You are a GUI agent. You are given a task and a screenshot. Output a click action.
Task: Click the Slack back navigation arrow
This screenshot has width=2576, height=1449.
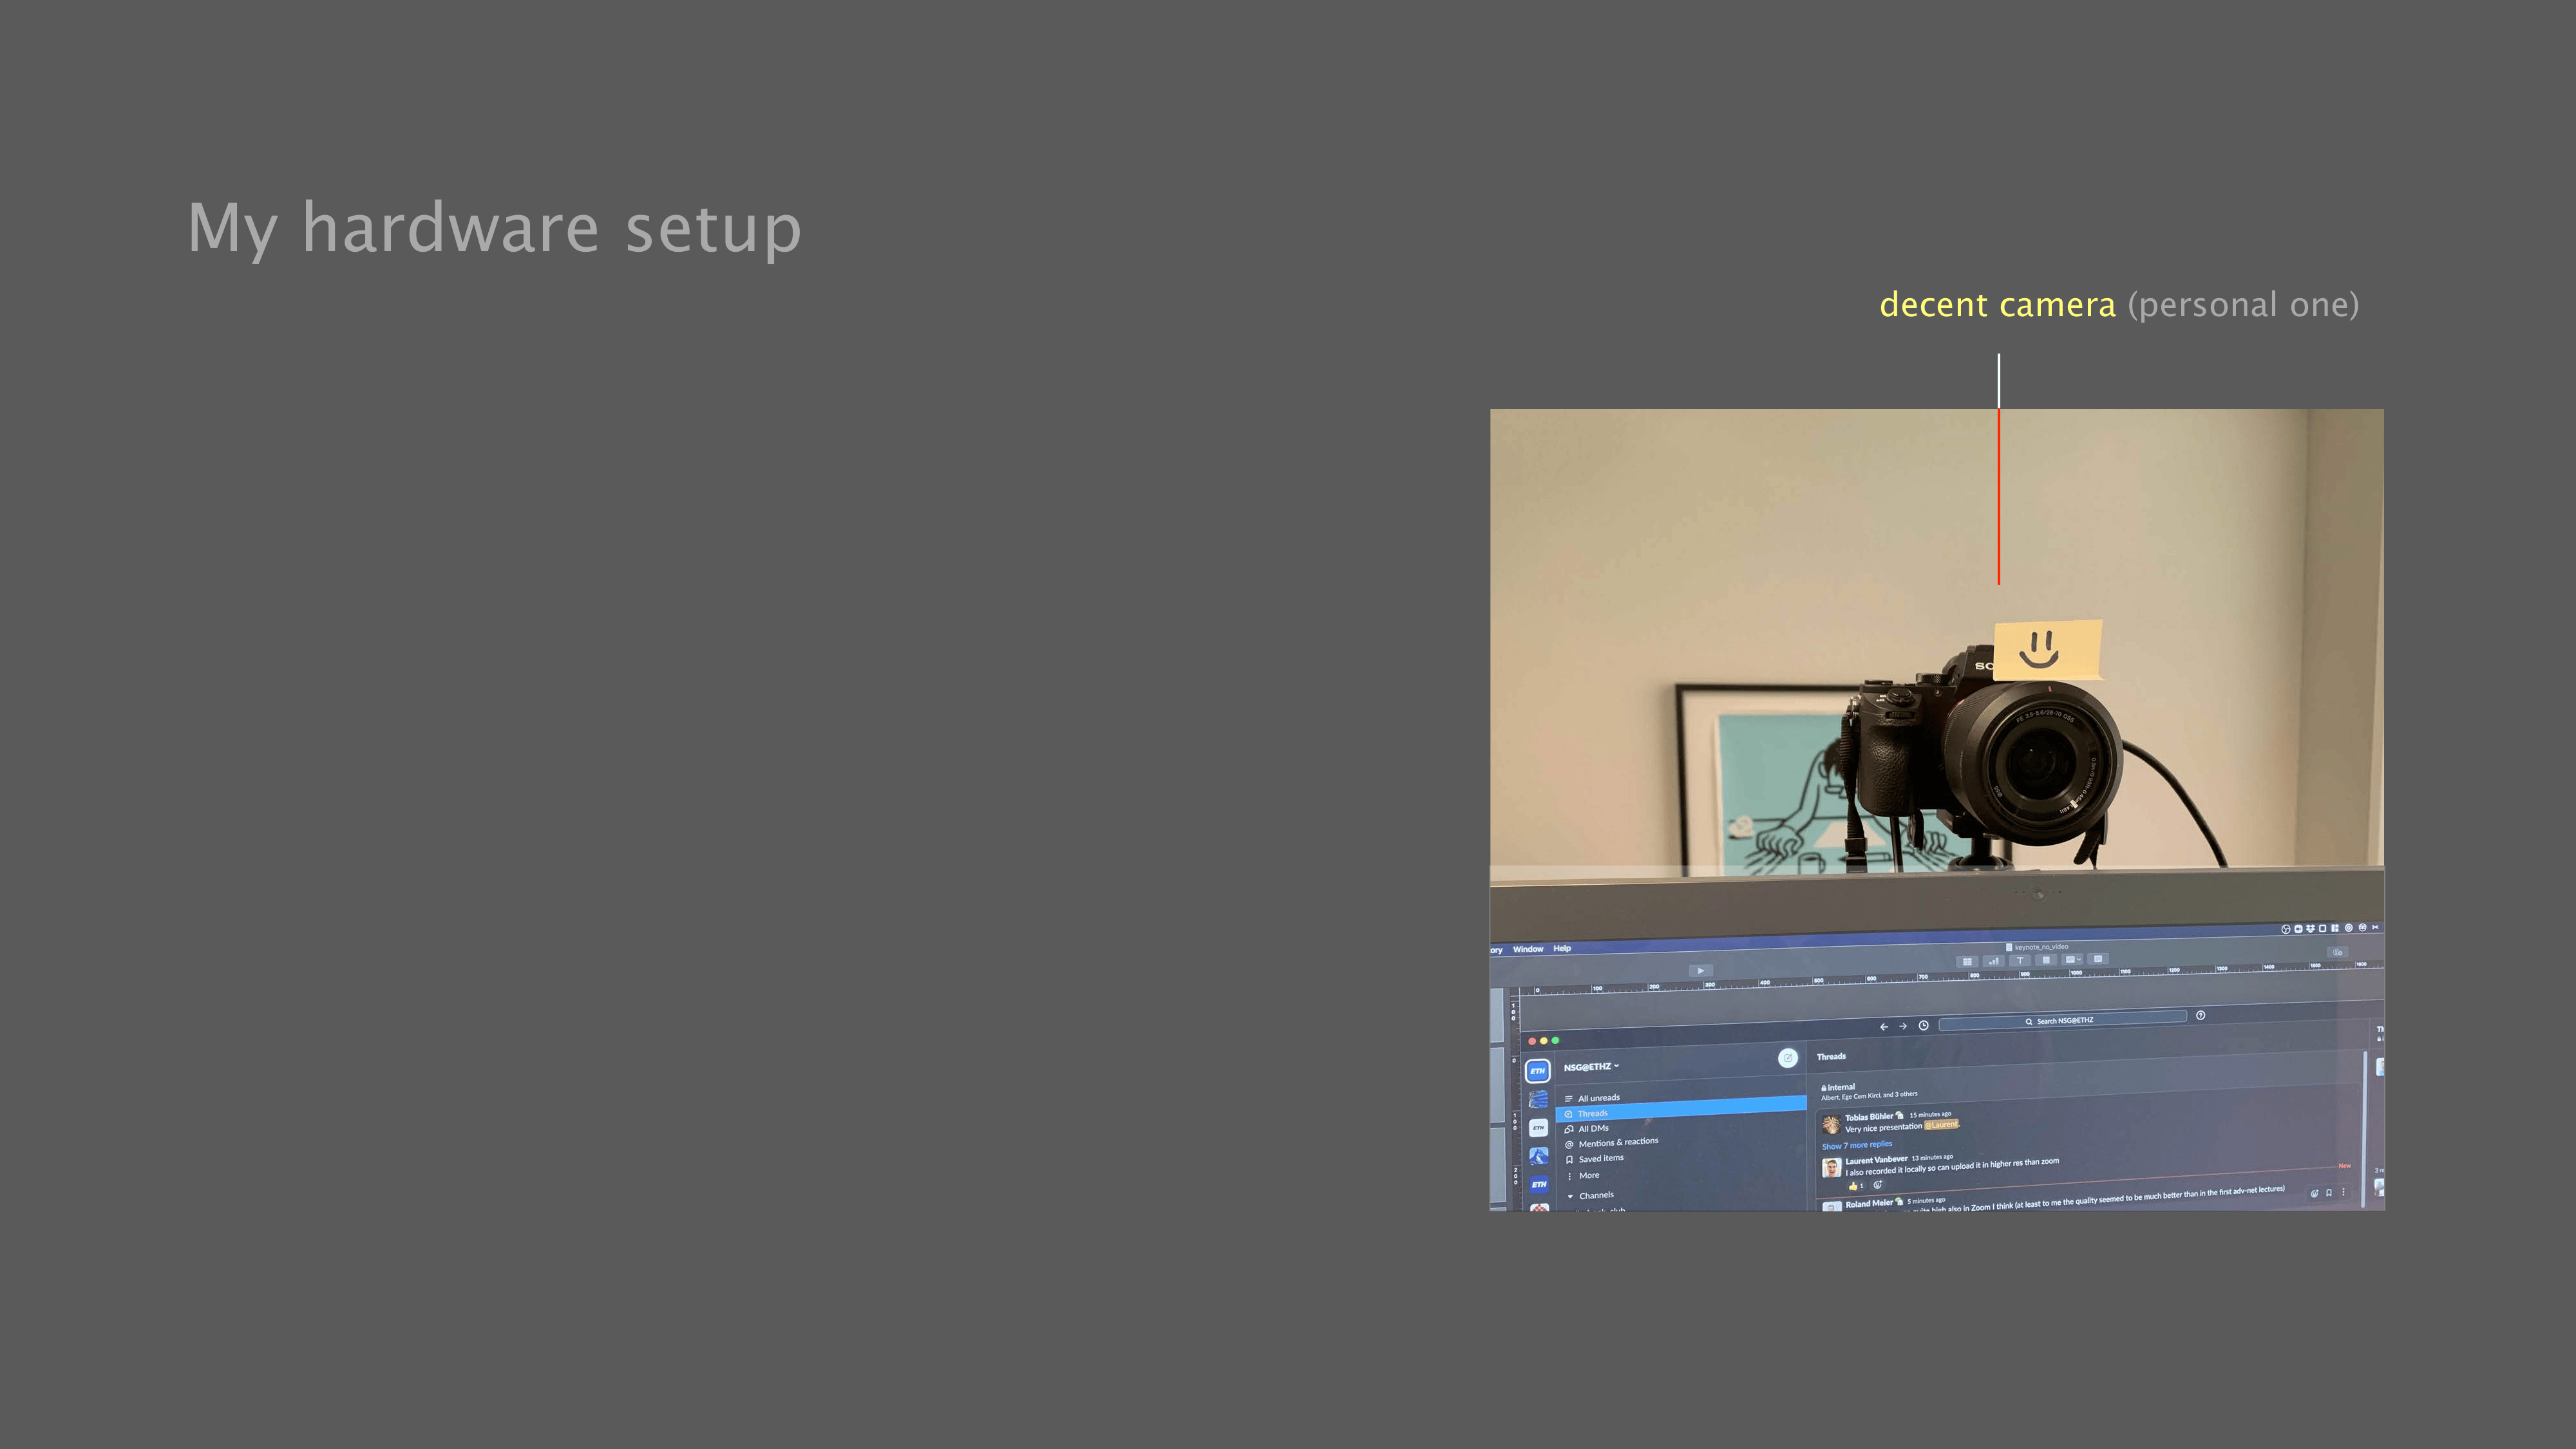1884,1026
